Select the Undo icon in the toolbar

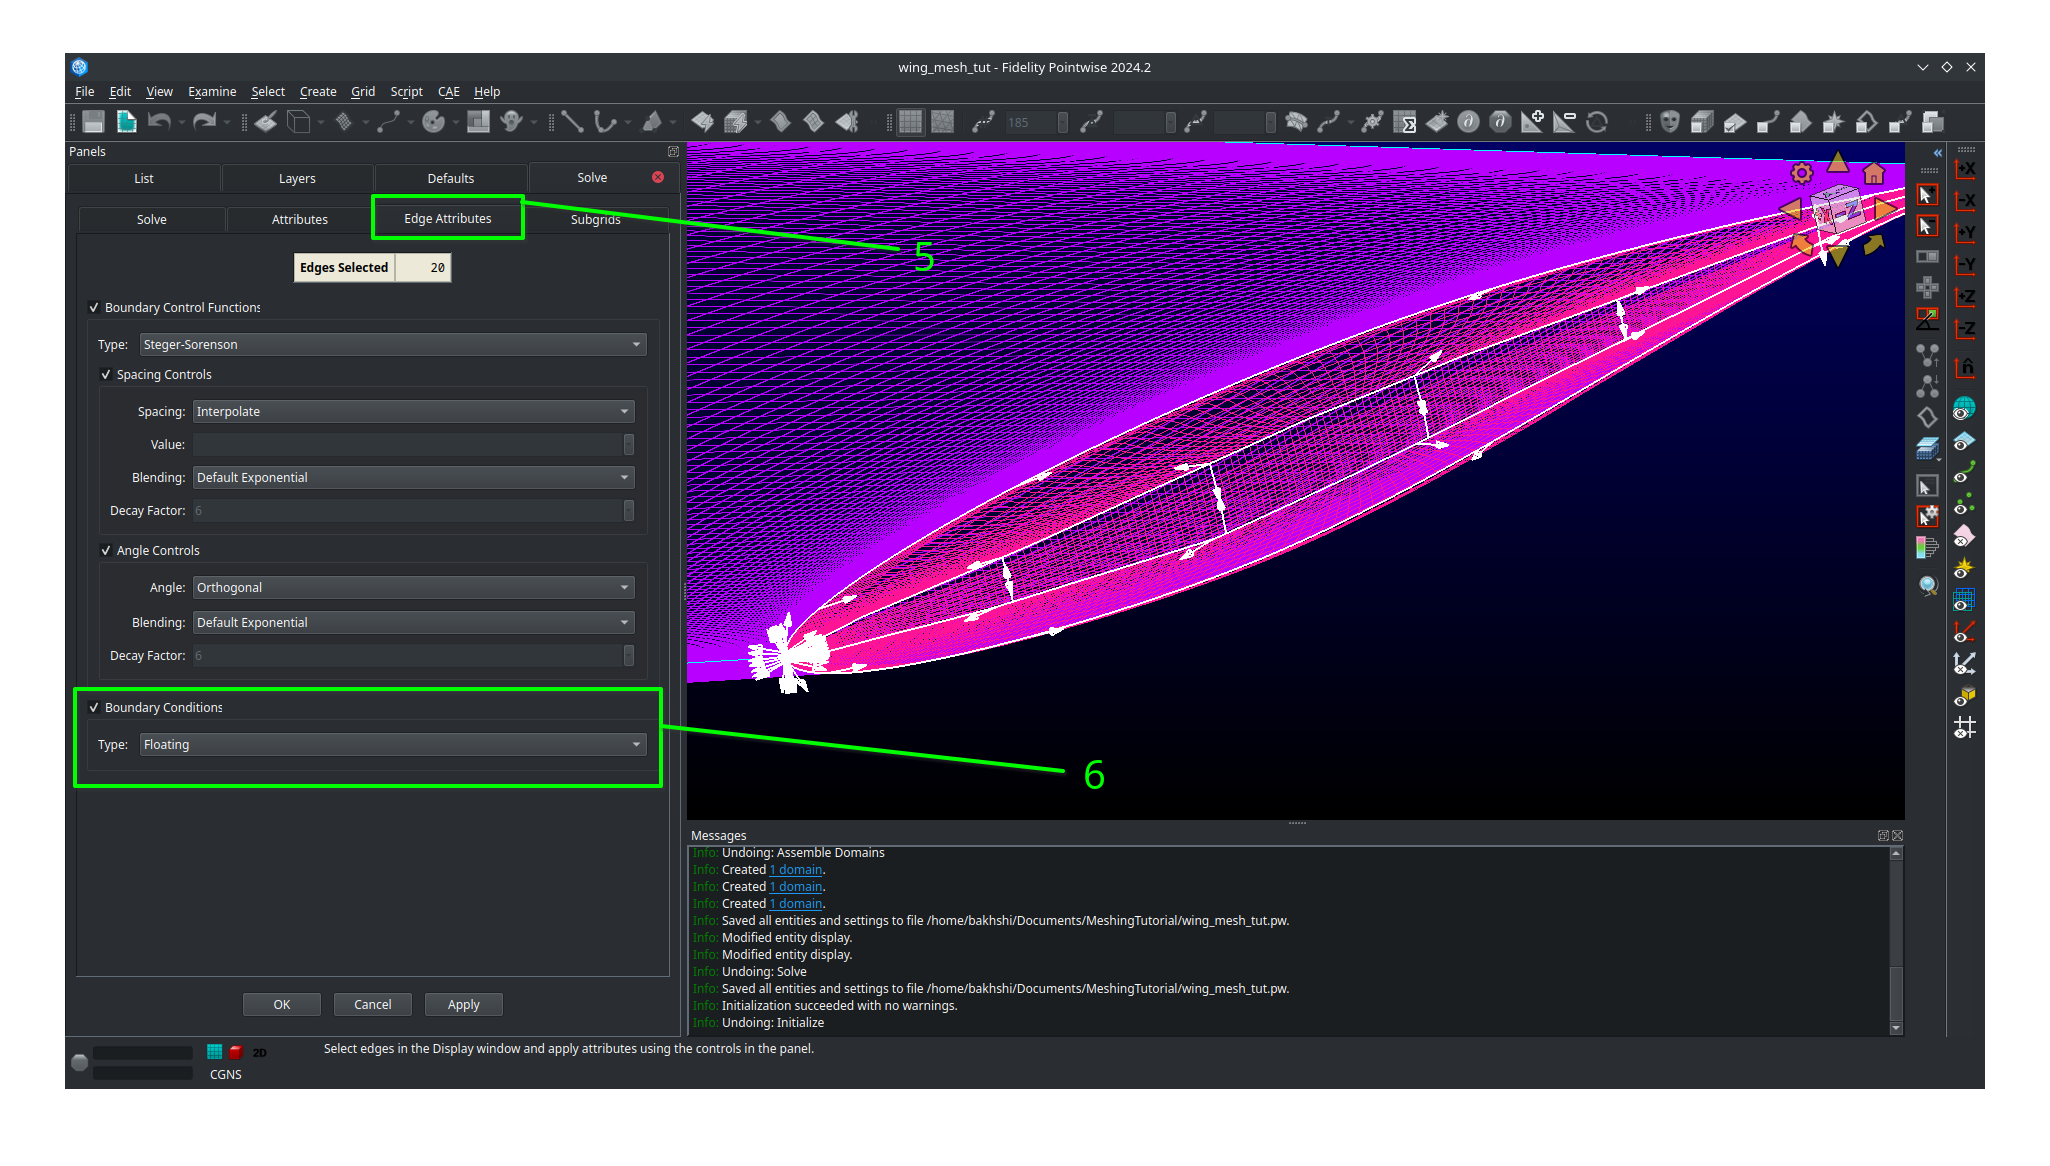pos(160,121)
